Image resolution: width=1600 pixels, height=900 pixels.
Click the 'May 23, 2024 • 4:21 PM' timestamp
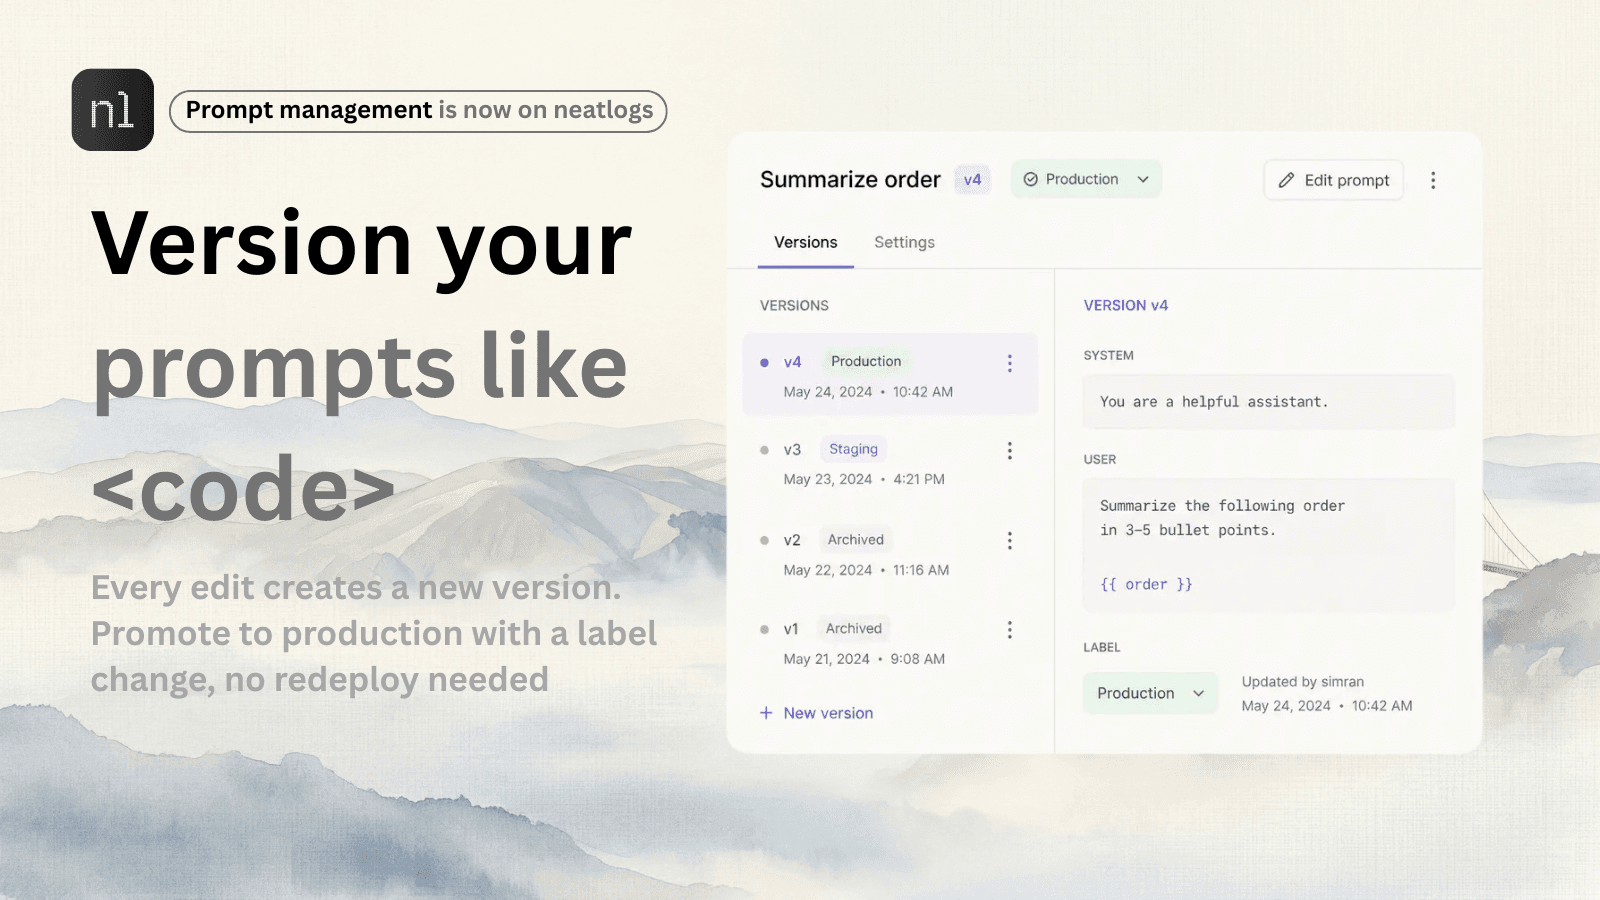coord(864,479)
